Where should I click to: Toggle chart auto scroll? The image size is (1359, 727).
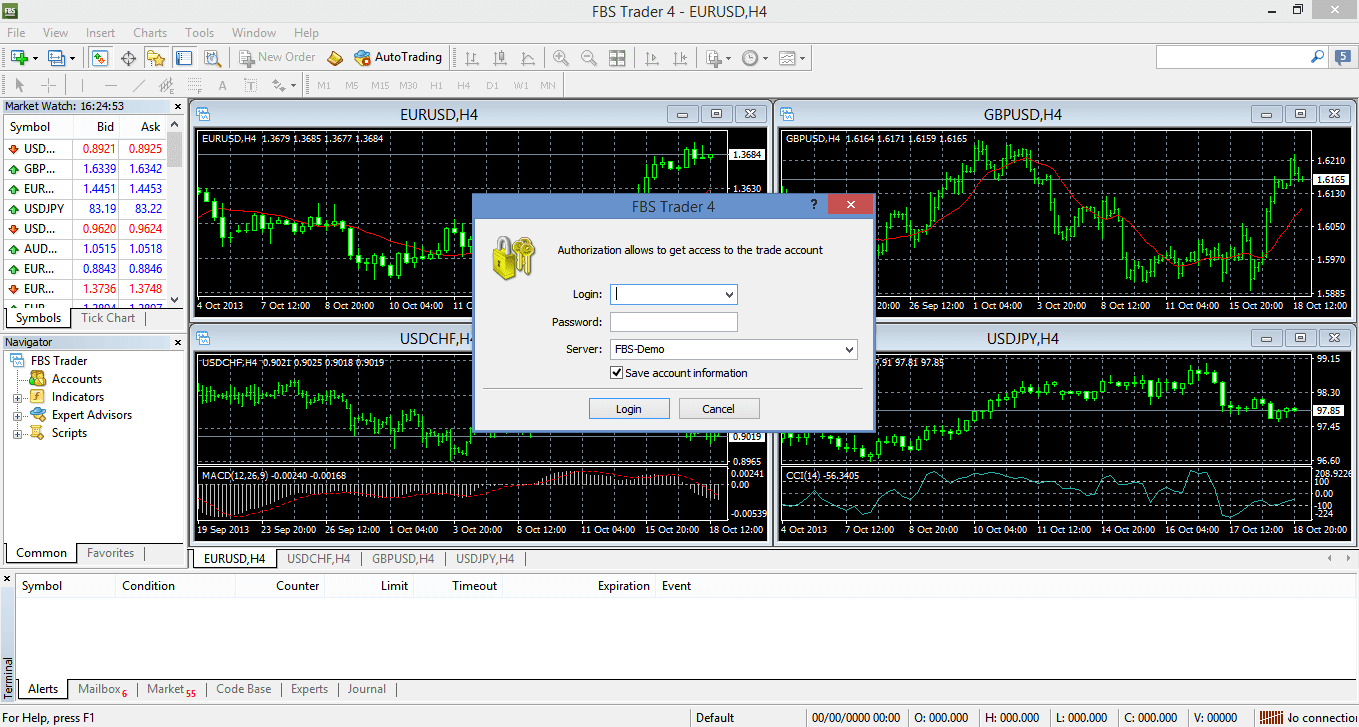coord(650,57)
